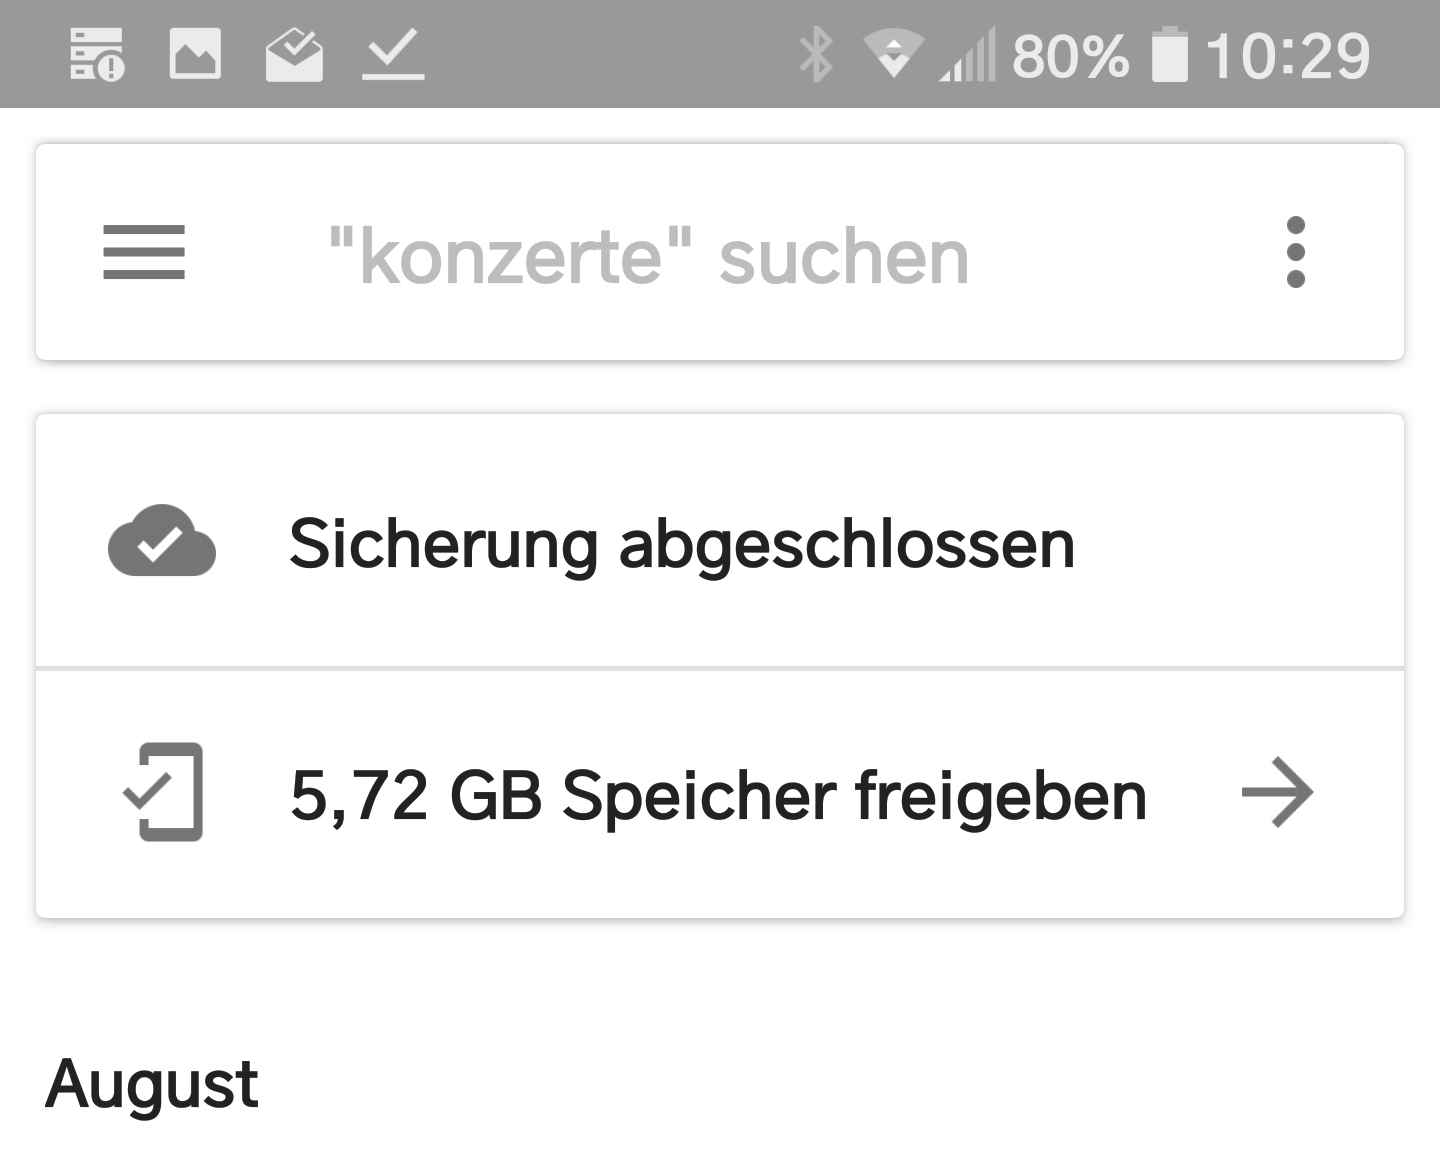The image size is (1440, 1172).
Task: Select 5,72 GB Speicher freigeben
Action: pos(718,795)
